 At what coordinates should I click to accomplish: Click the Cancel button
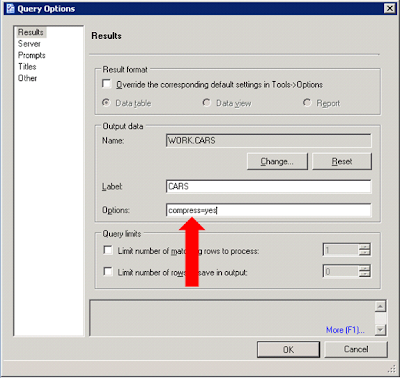(x=356, y=349)
